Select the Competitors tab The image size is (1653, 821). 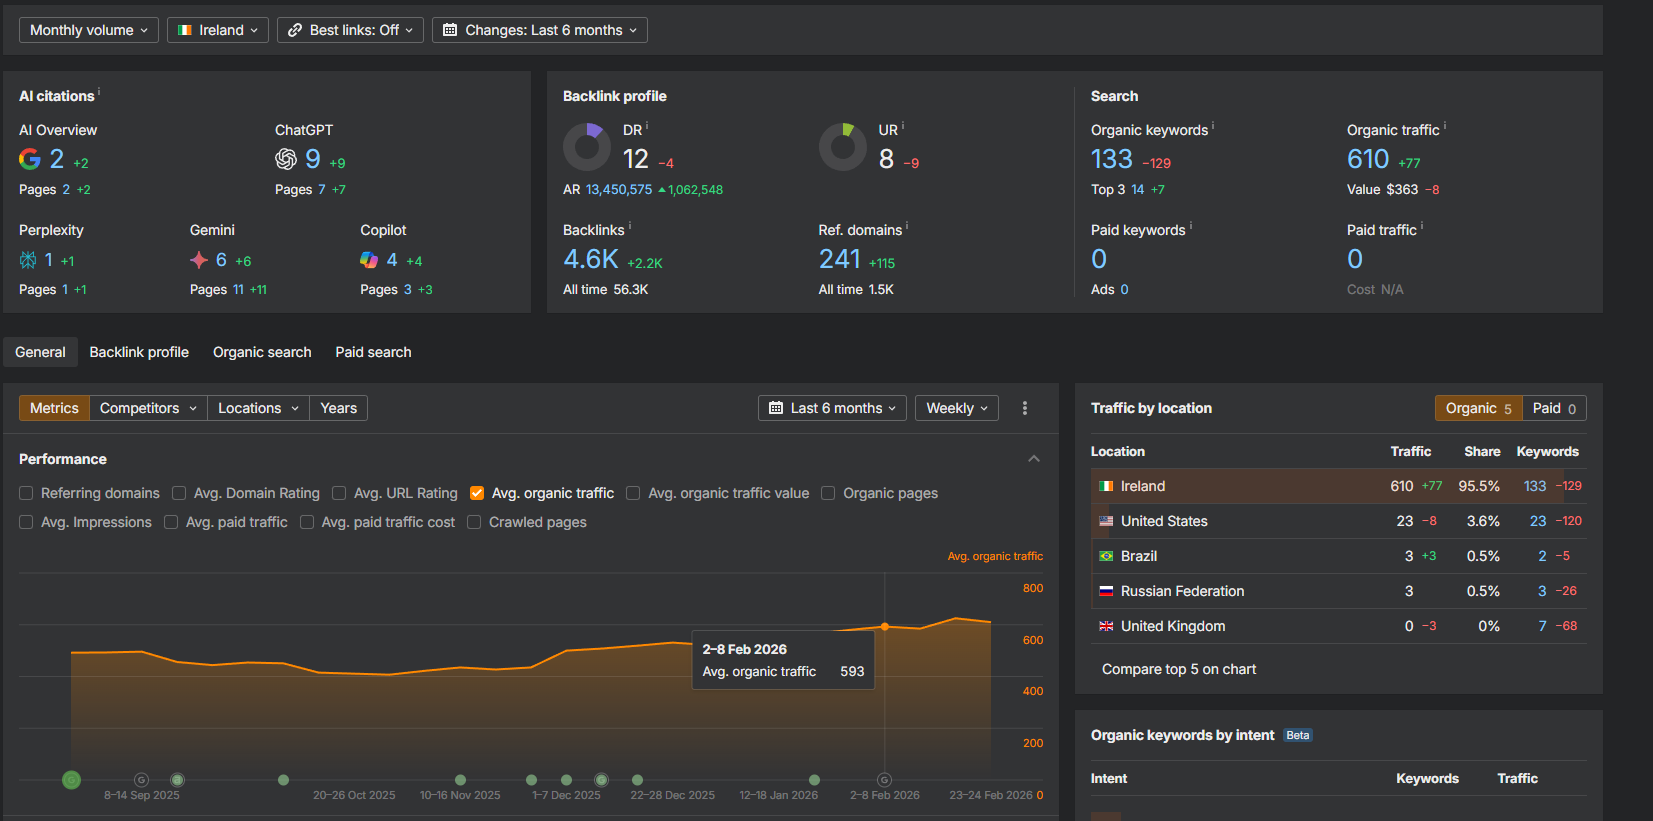[x=148, y=408]
